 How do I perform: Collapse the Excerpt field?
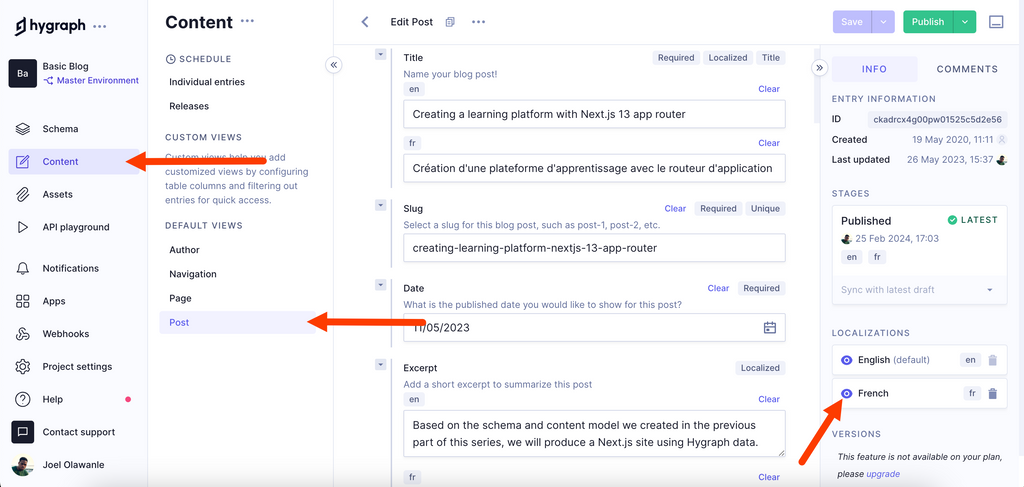[x=380, y=364]
